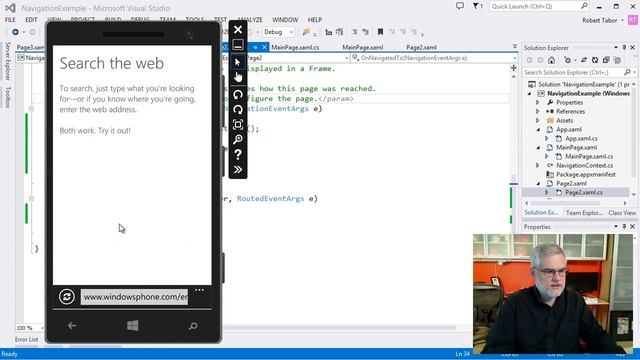Screen dimensions: 640x360
Task: Toggle bookmark icon in the toolbar
Action: pyautogui.click(x=380, y=32)
